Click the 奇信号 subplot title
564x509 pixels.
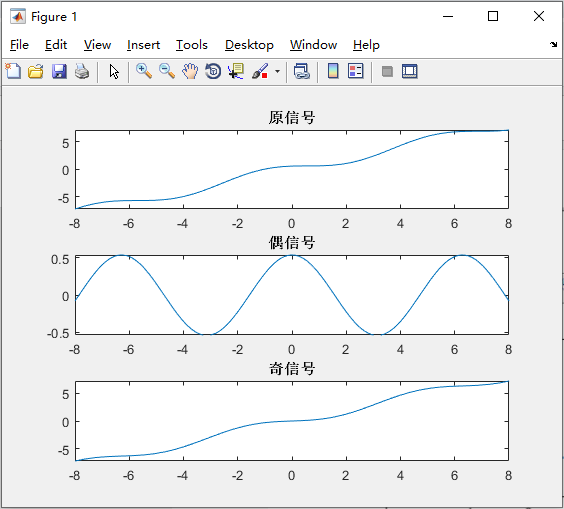292,369
